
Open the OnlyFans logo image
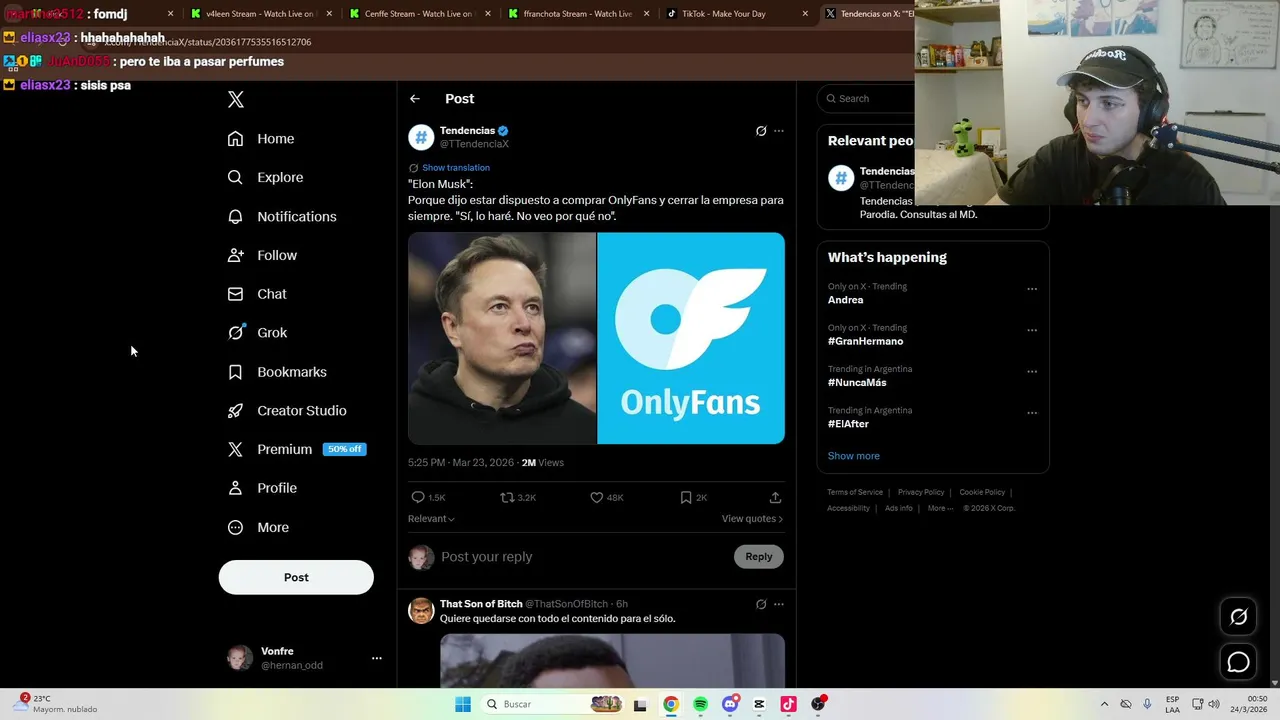pos(691,338)
